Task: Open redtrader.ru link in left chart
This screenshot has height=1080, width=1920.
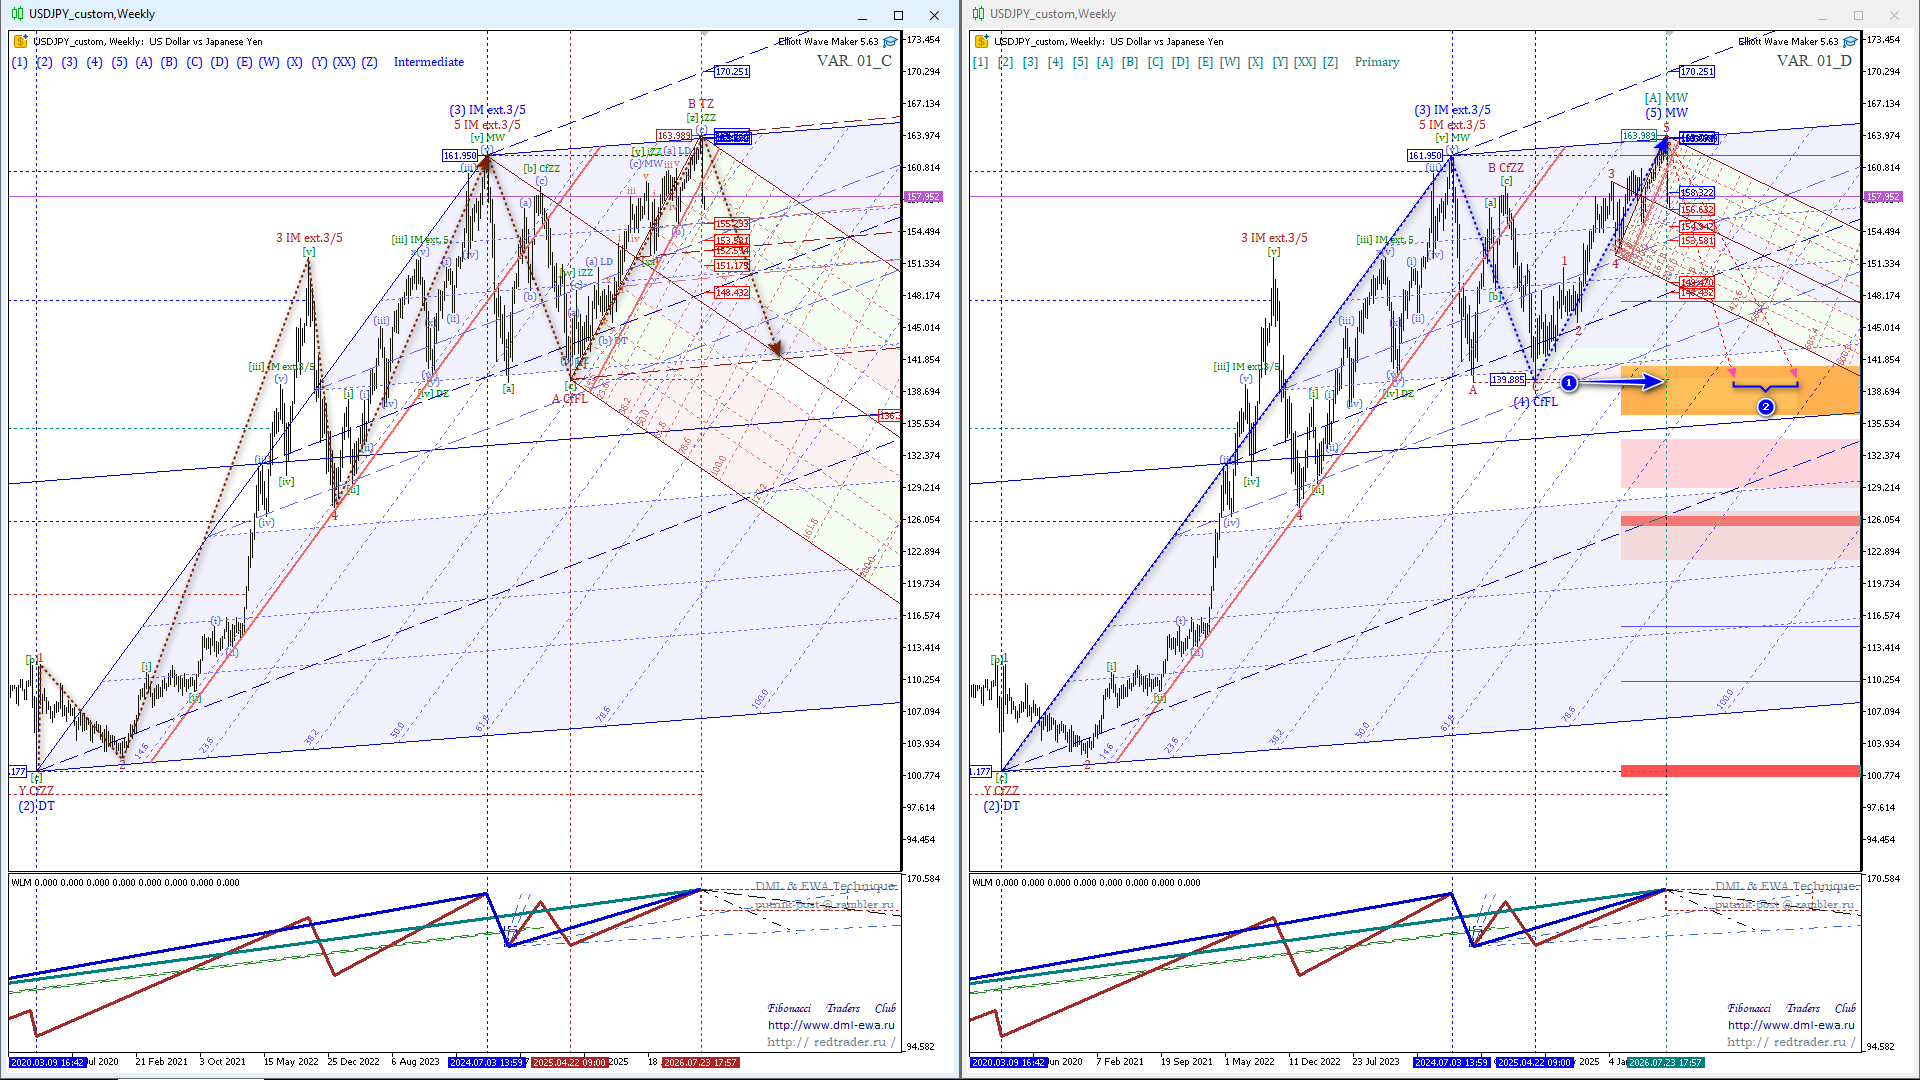Action: [x=831, y=1042]
